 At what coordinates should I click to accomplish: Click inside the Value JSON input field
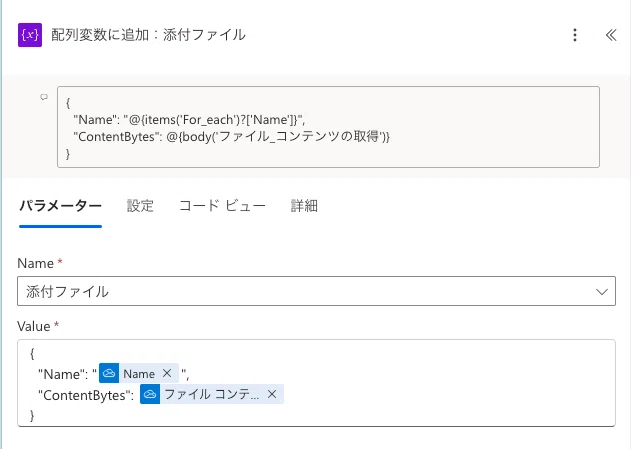click(x=316, y=383)
